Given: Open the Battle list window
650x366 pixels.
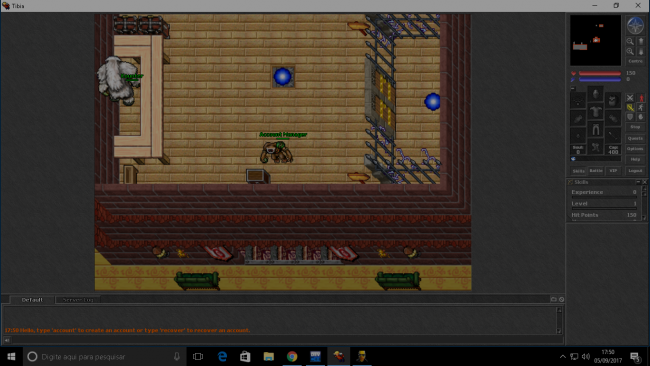Looking at the screenshot, I should (596, 171).
